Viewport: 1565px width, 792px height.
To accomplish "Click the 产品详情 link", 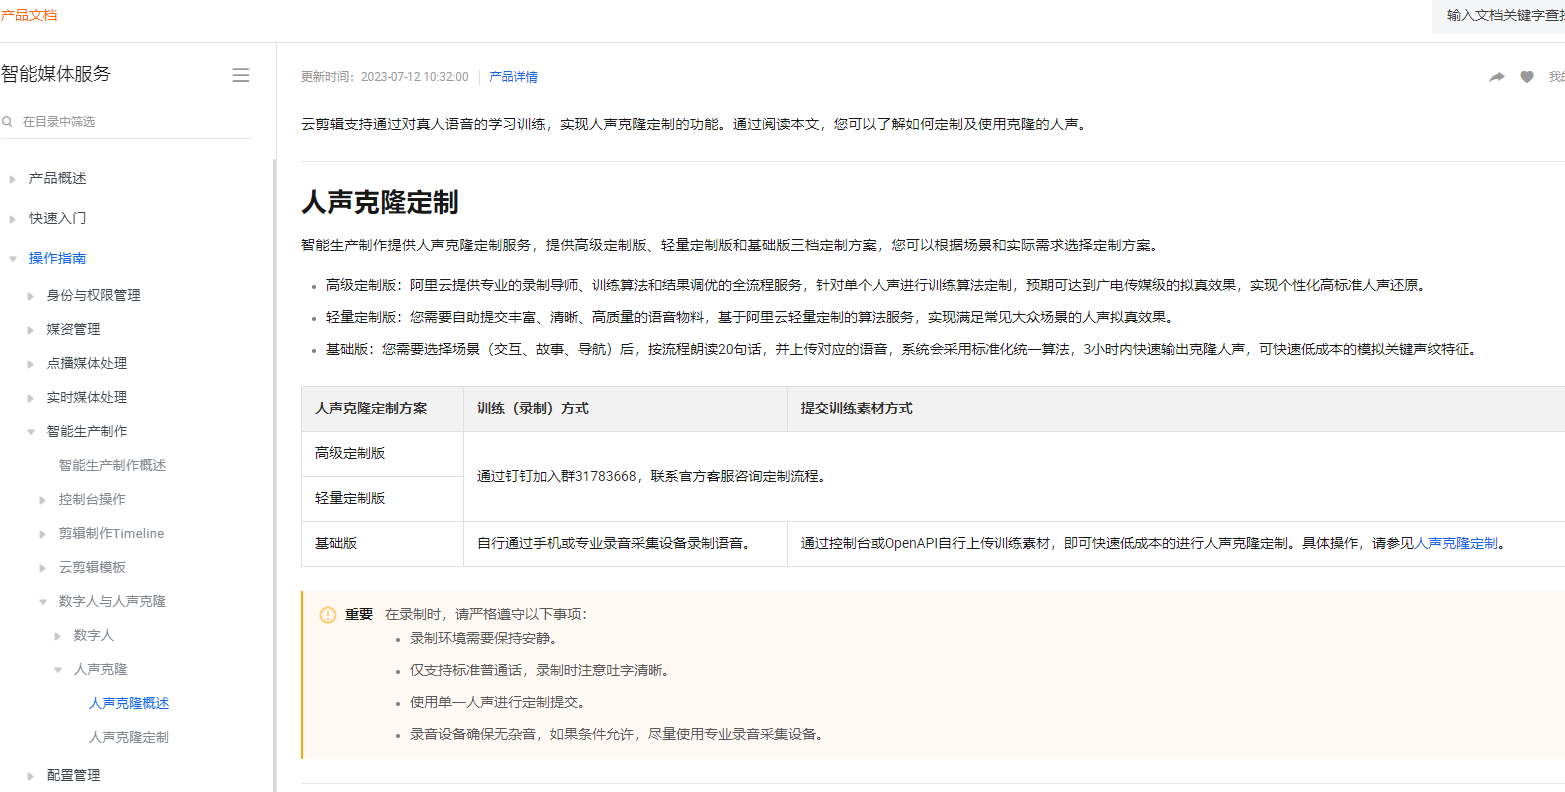I will [514, 77].
